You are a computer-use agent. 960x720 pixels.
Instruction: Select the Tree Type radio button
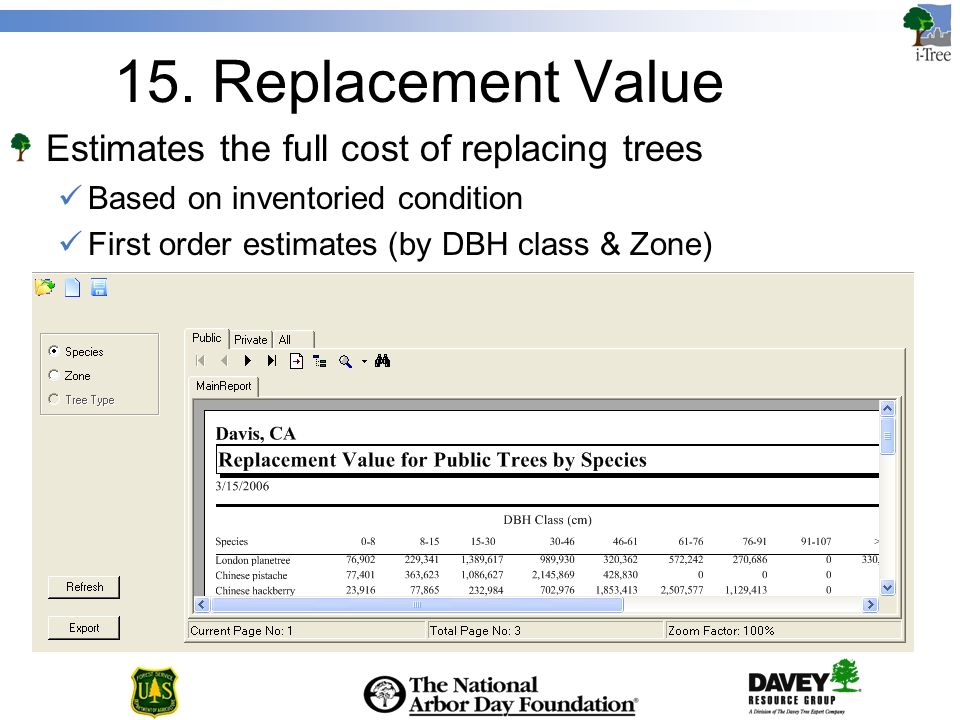click(x=54, y=399)
